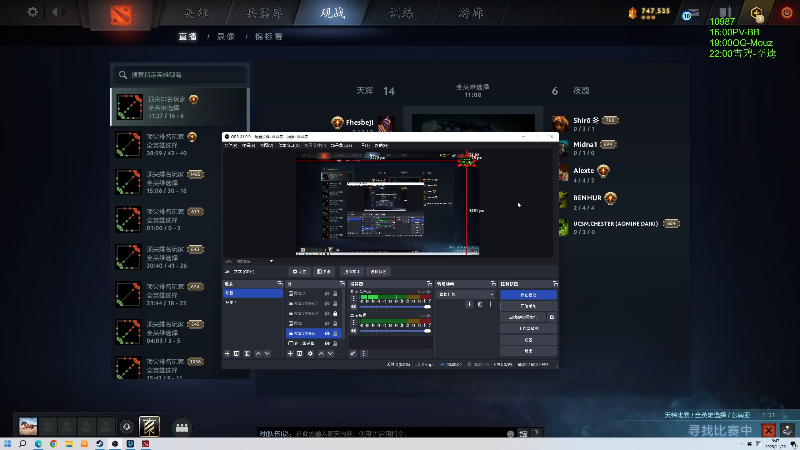Adjust the first mixer volume slider

tap(395, 307)
